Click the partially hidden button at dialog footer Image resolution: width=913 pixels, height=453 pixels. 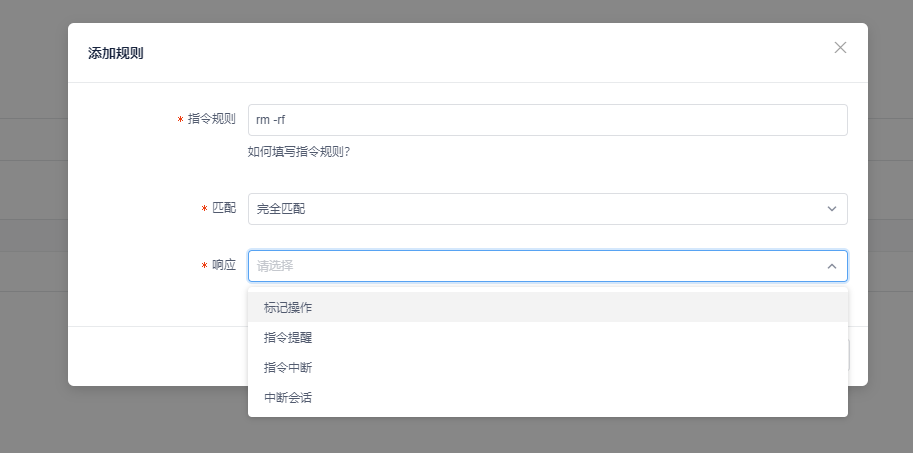849,355
